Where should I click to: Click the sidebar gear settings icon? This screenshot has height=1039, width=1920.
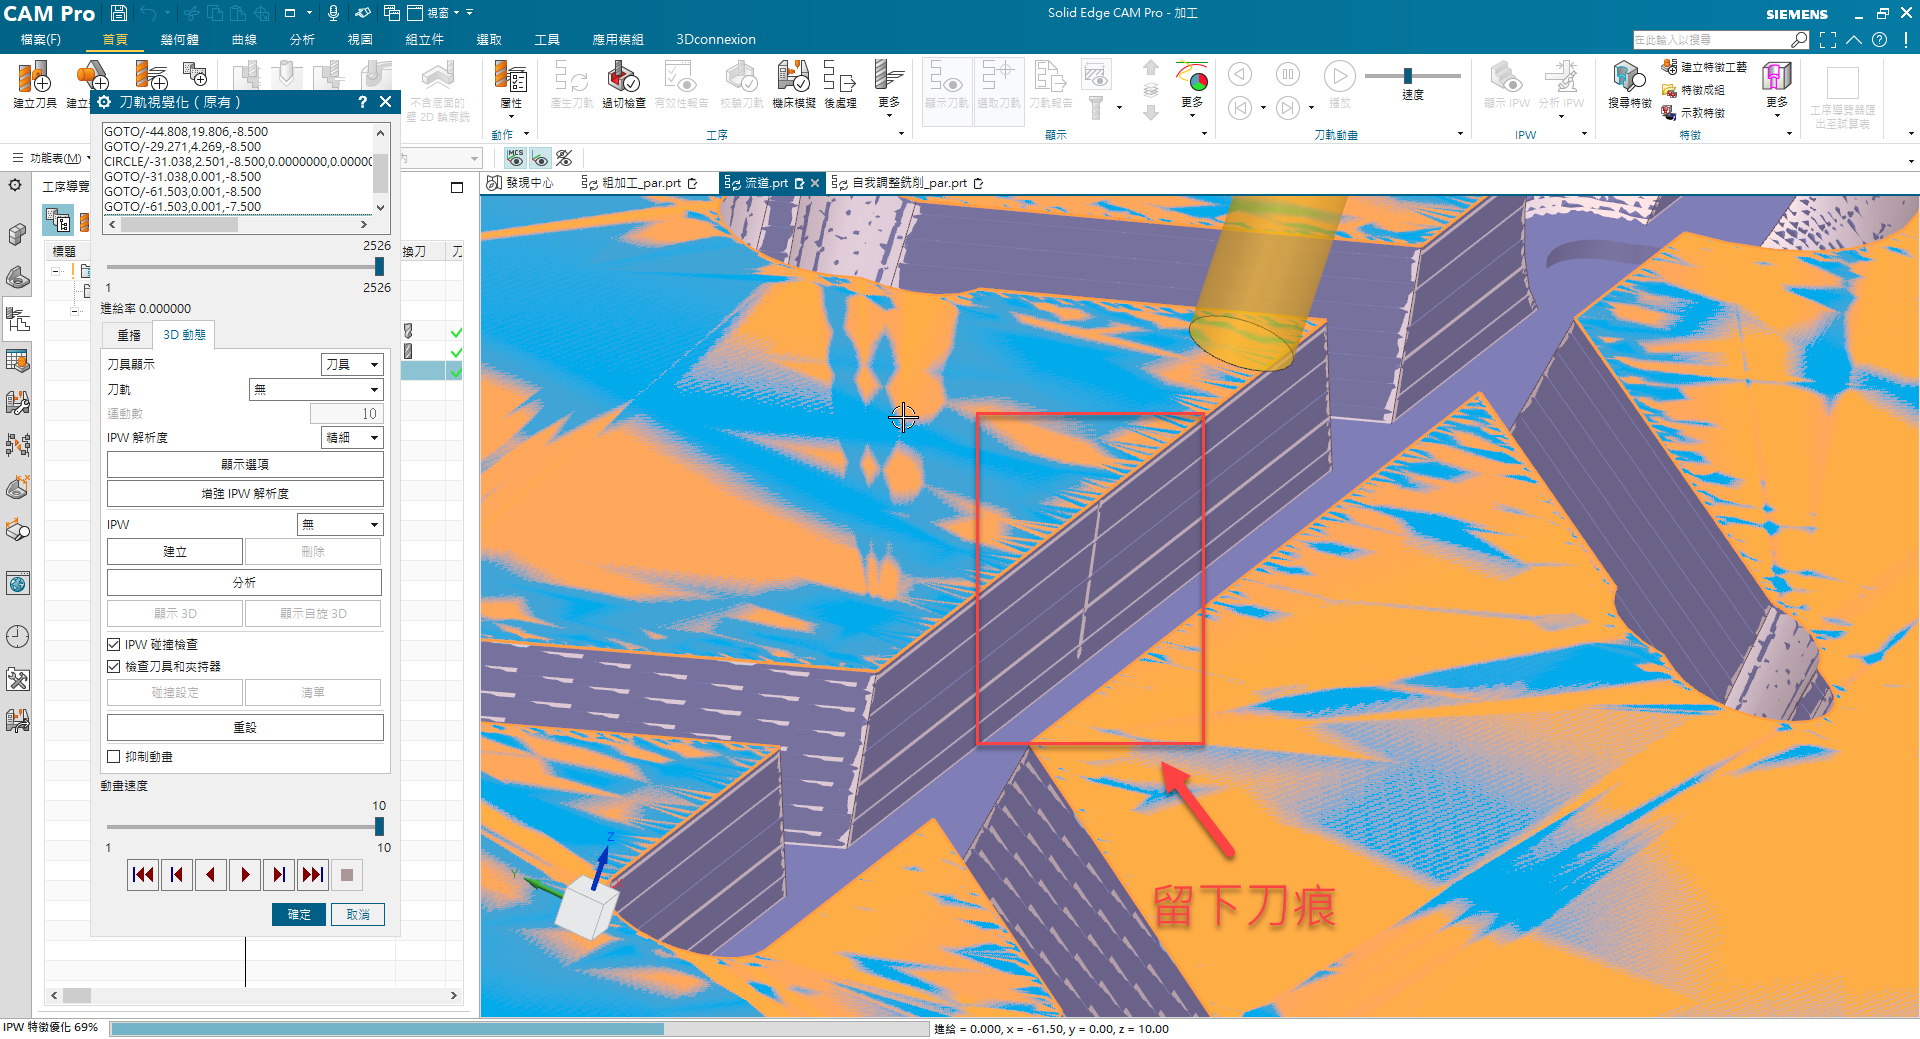15,185
